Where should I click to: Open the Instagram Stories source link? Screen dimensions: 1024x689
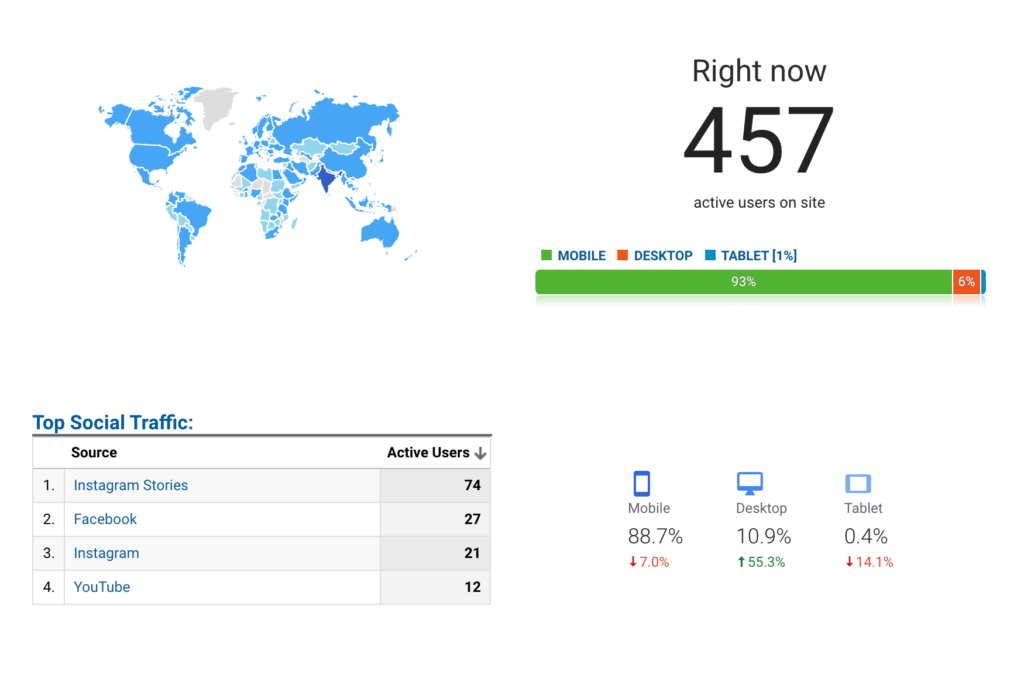(x=131, y=485)
